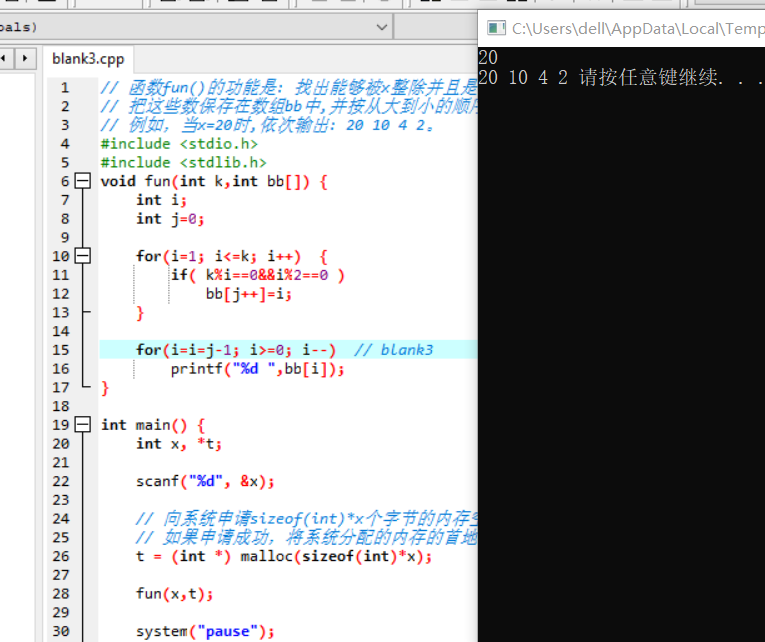Click line number 18 in the gutter
The image size is (765, 642).
pyautogui.click(x=61, y=406)
